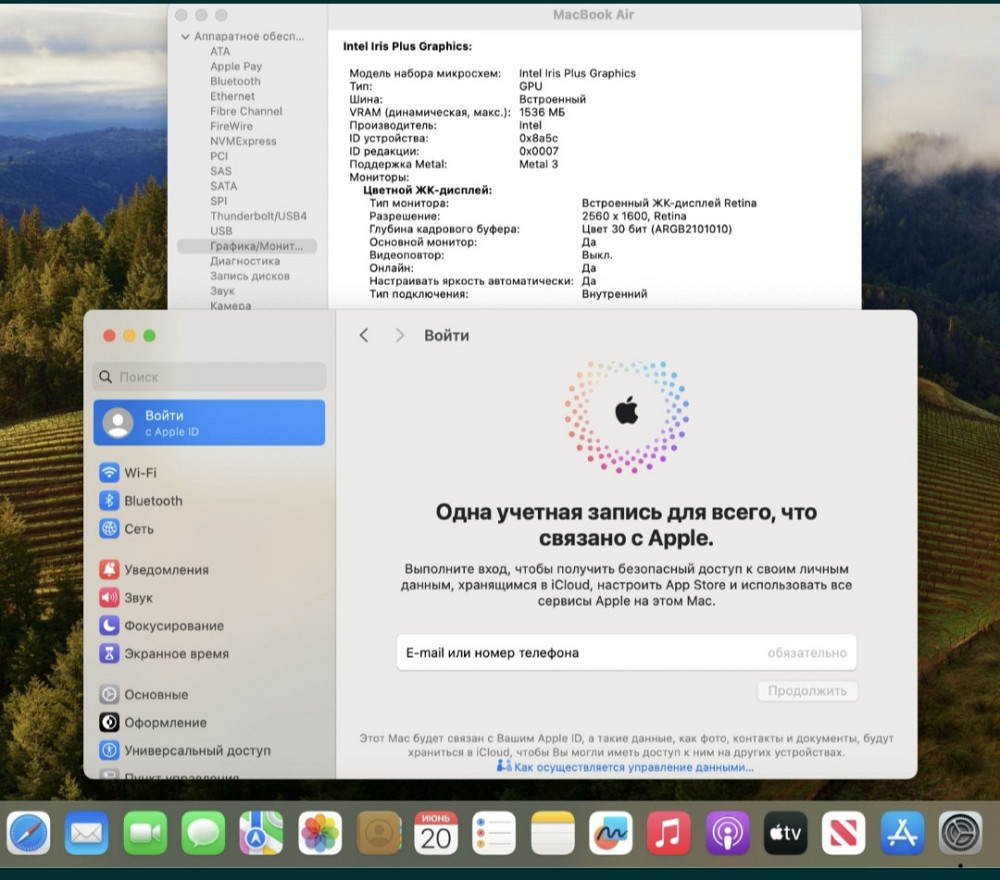
Task: Open Экранное время settings
Action: coord(172,653)
